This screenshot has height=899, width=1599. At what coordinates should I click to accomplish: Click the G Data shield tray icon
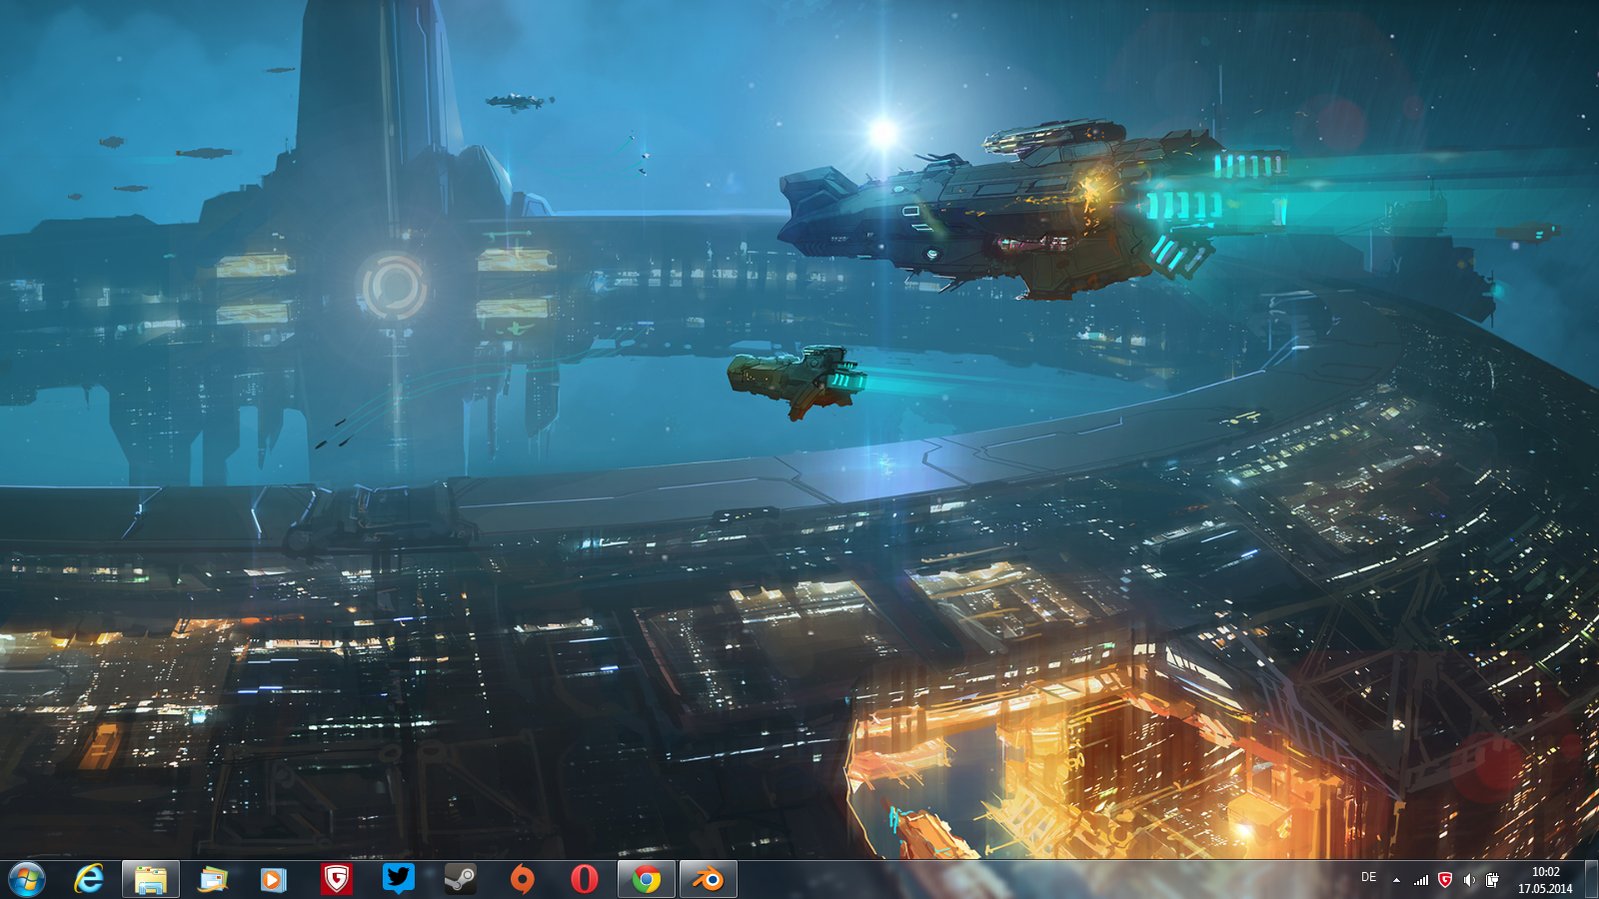coord(1444,880)
